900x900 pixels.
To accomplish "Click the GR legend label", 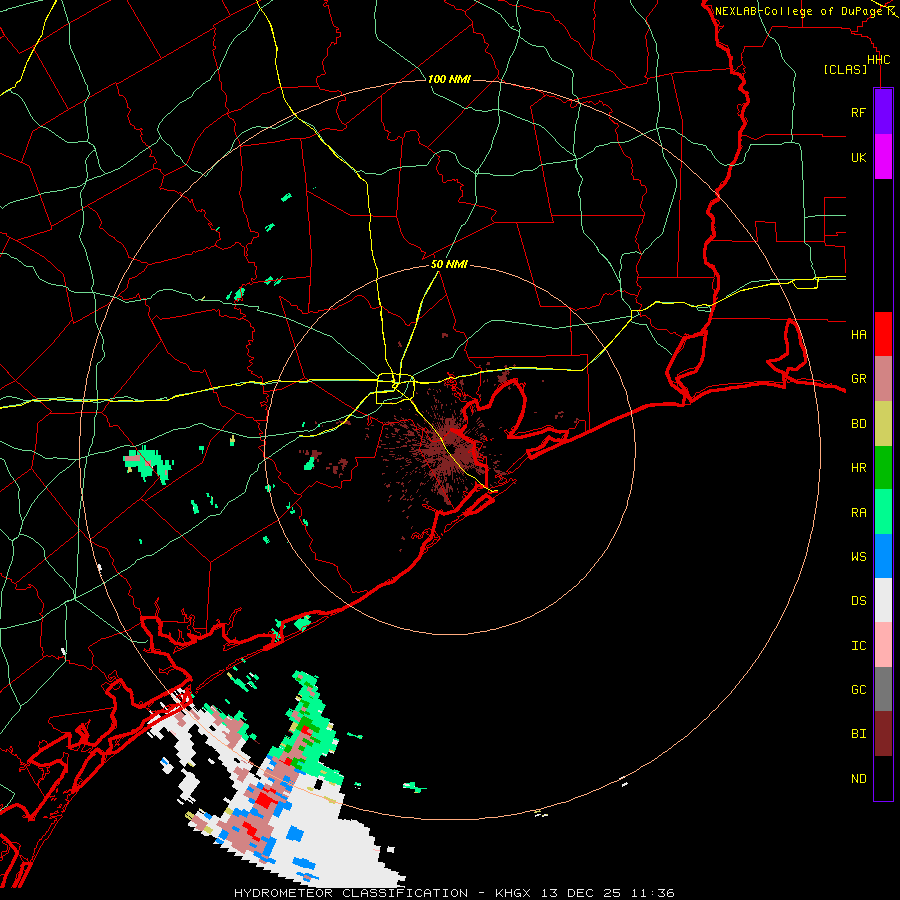I will (858, 379).
